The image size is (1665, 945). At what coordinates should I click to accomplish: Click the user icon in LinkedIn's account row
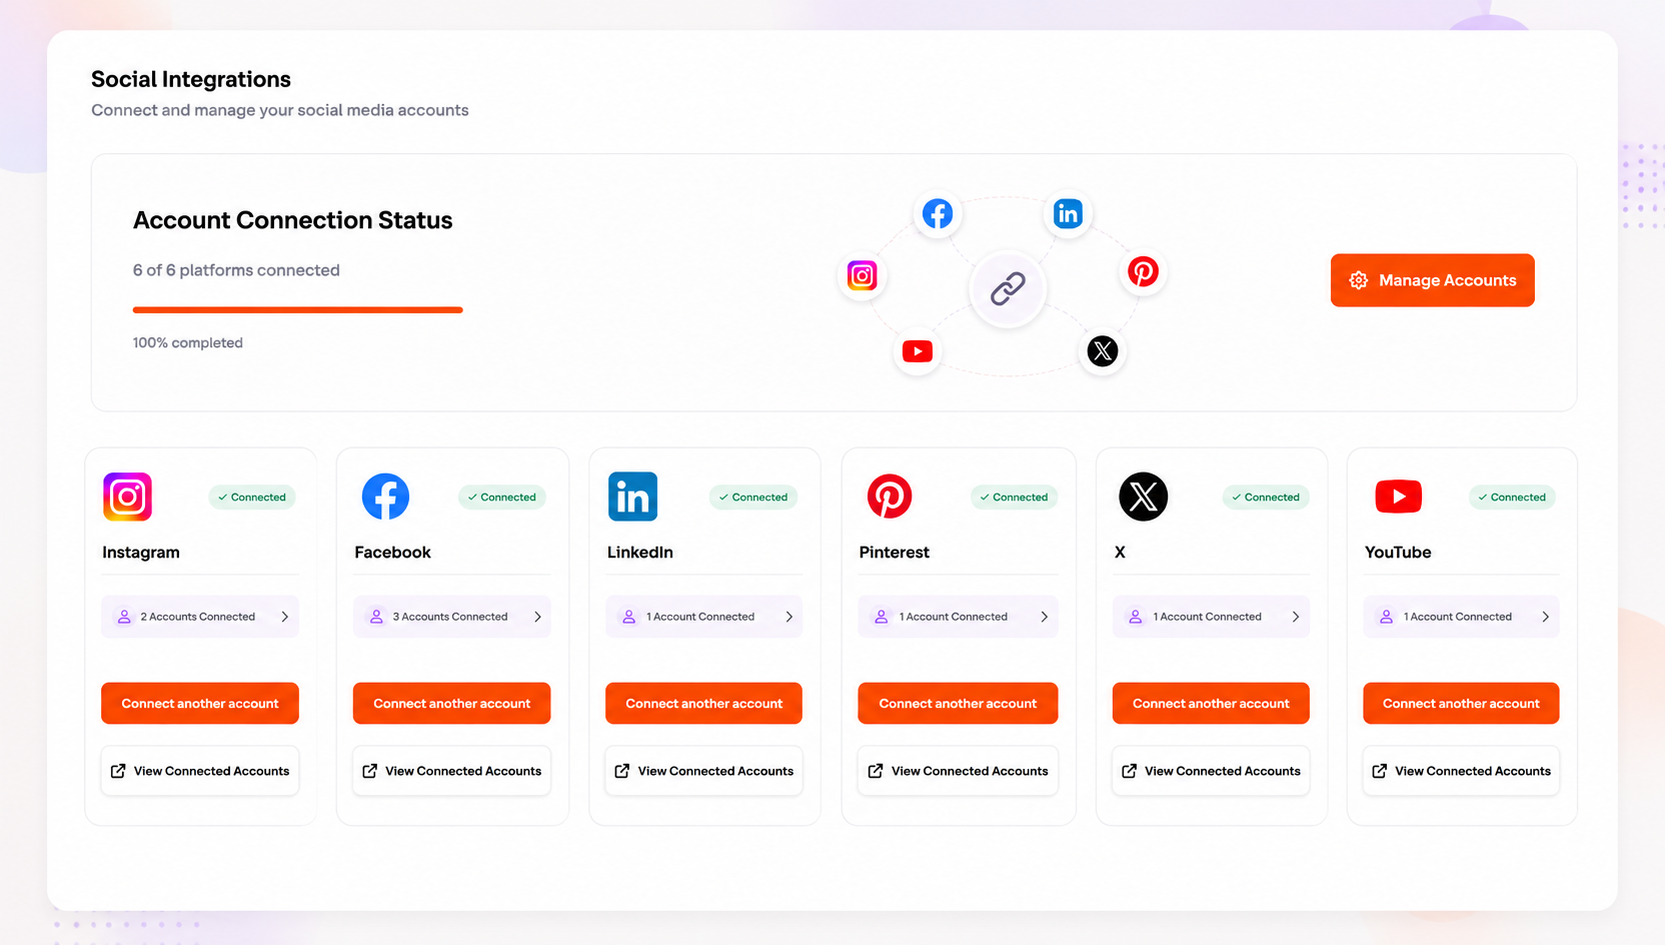click(629, 617)
